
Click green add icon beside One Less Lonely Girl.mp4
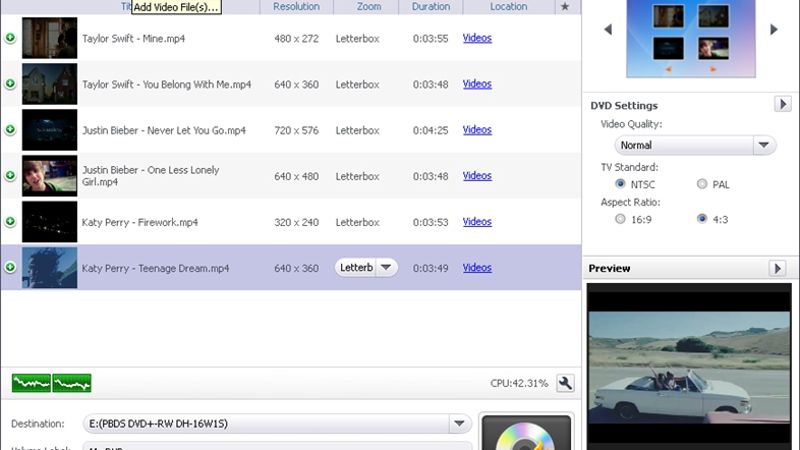click(x=10, y=176)
